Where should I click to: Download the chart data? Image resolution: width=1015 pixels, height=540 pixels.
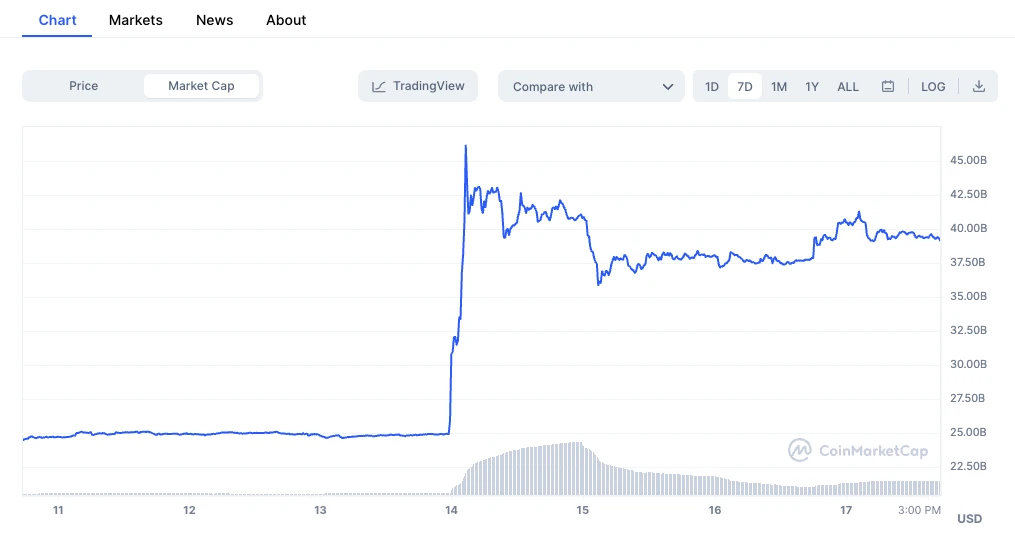pos(979,87)
